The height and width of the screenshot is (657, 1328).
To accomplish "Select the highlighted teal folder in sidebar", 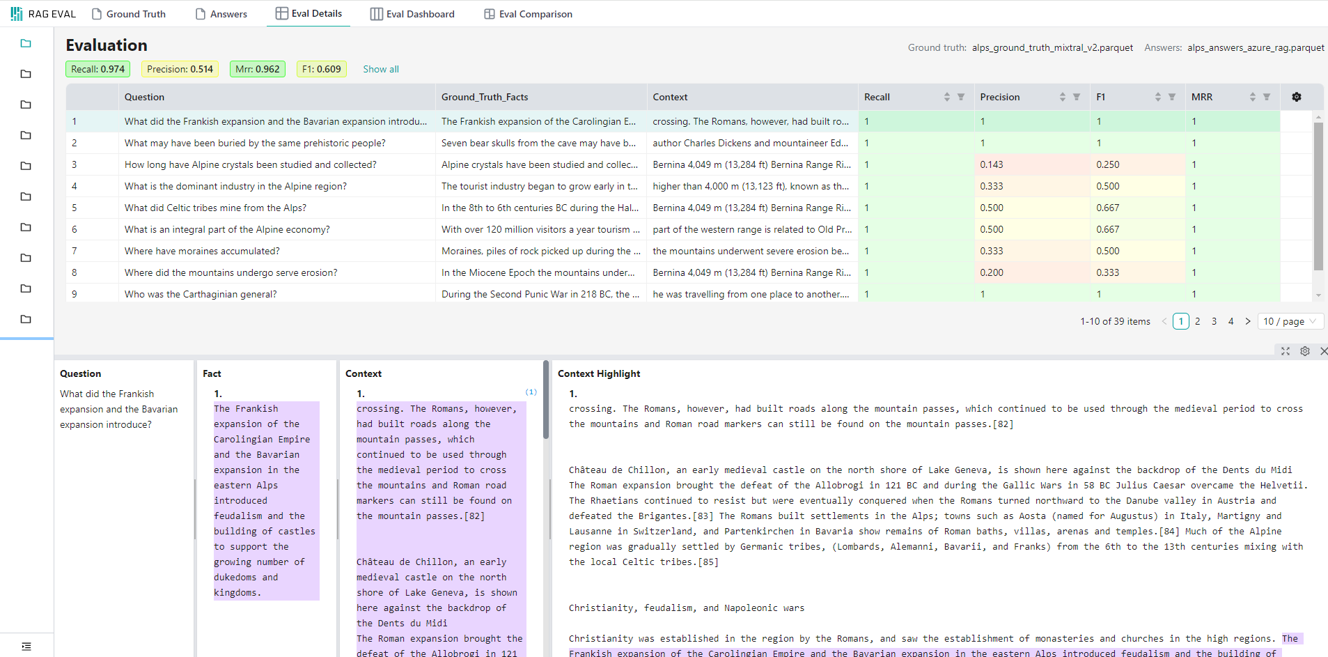I will (26, 43).
